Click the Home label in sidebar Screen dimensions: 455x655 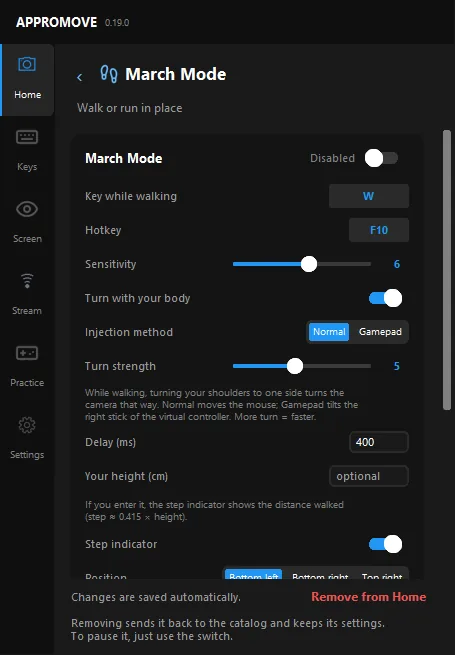(28, 95)
